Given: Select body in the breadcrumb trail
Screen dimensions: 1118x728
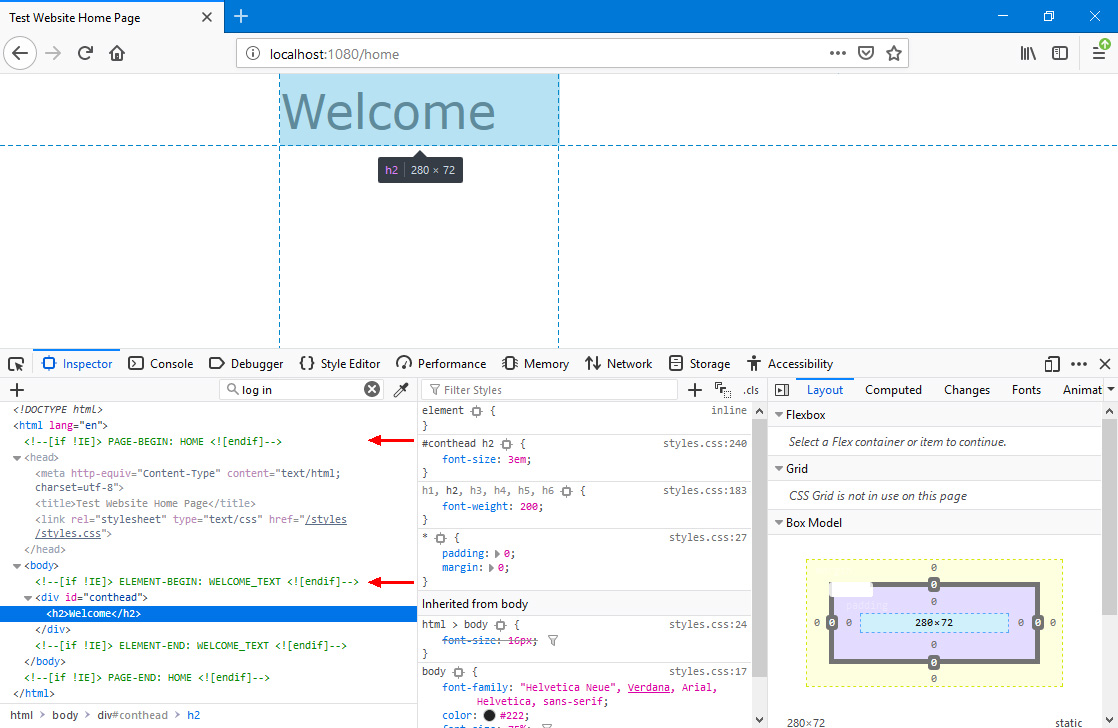Looking at the screenshot, I should (65, 715).
